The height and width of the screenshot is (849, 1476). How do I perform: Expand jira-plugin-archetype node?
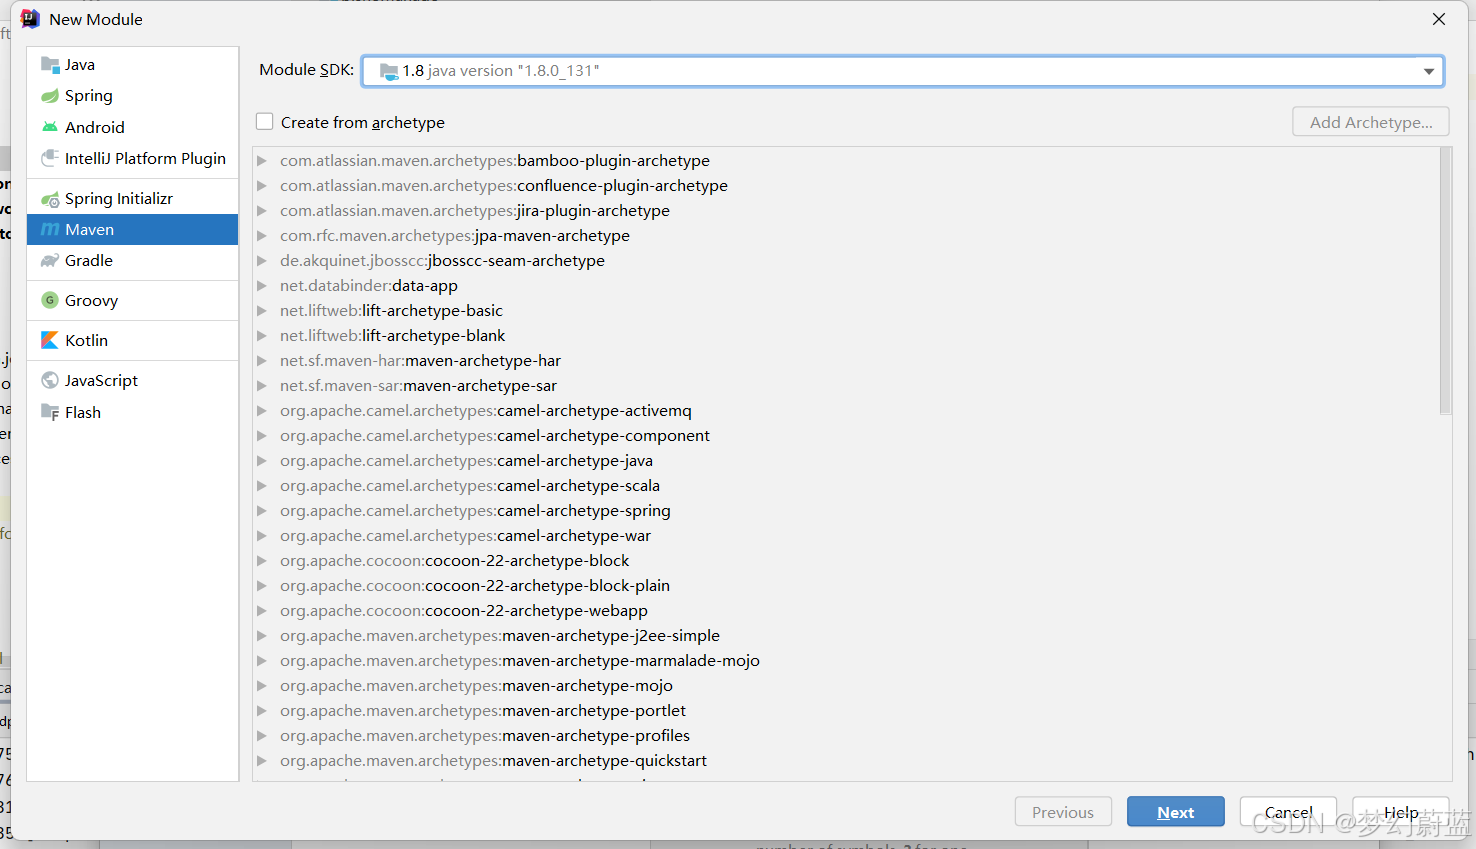262,211
